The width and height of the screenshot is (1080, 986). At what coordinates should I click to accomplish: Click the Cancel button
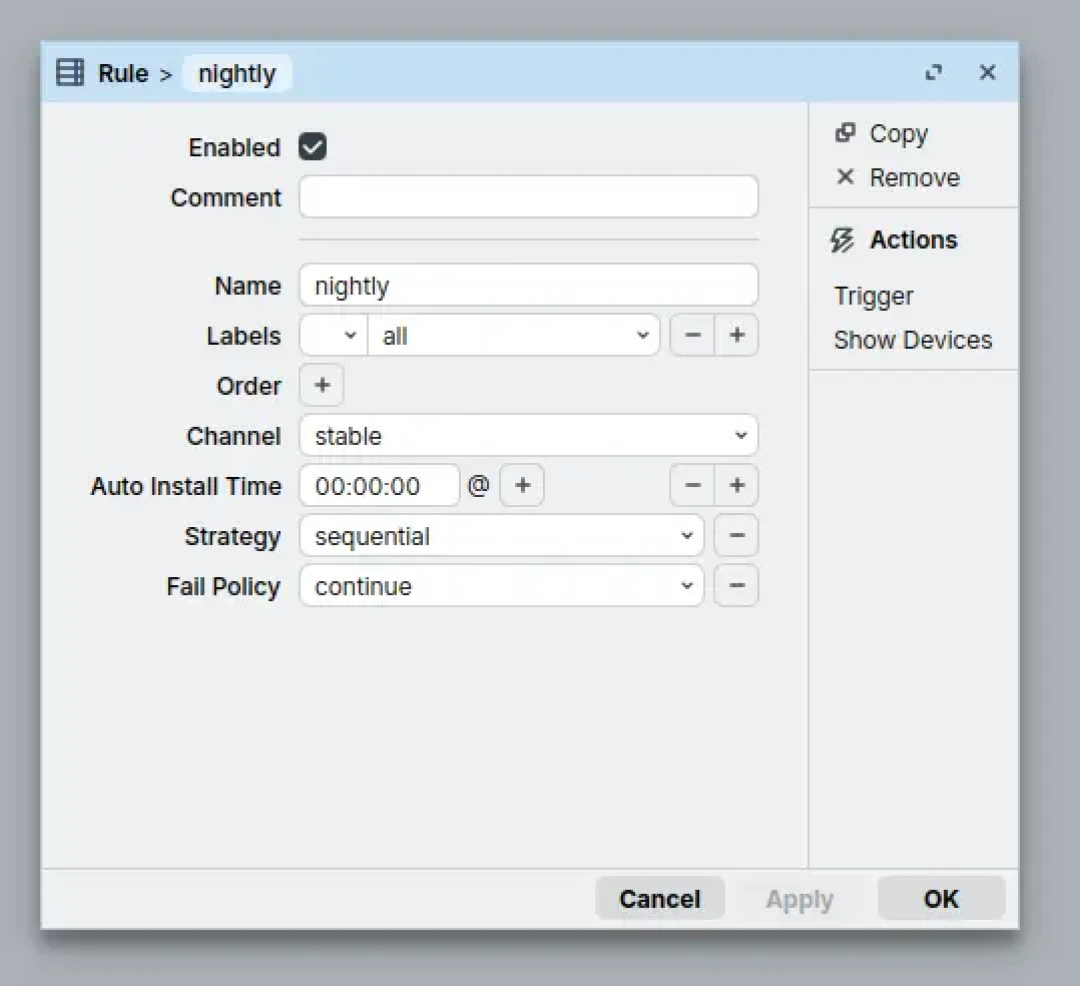tap(660, 899)
